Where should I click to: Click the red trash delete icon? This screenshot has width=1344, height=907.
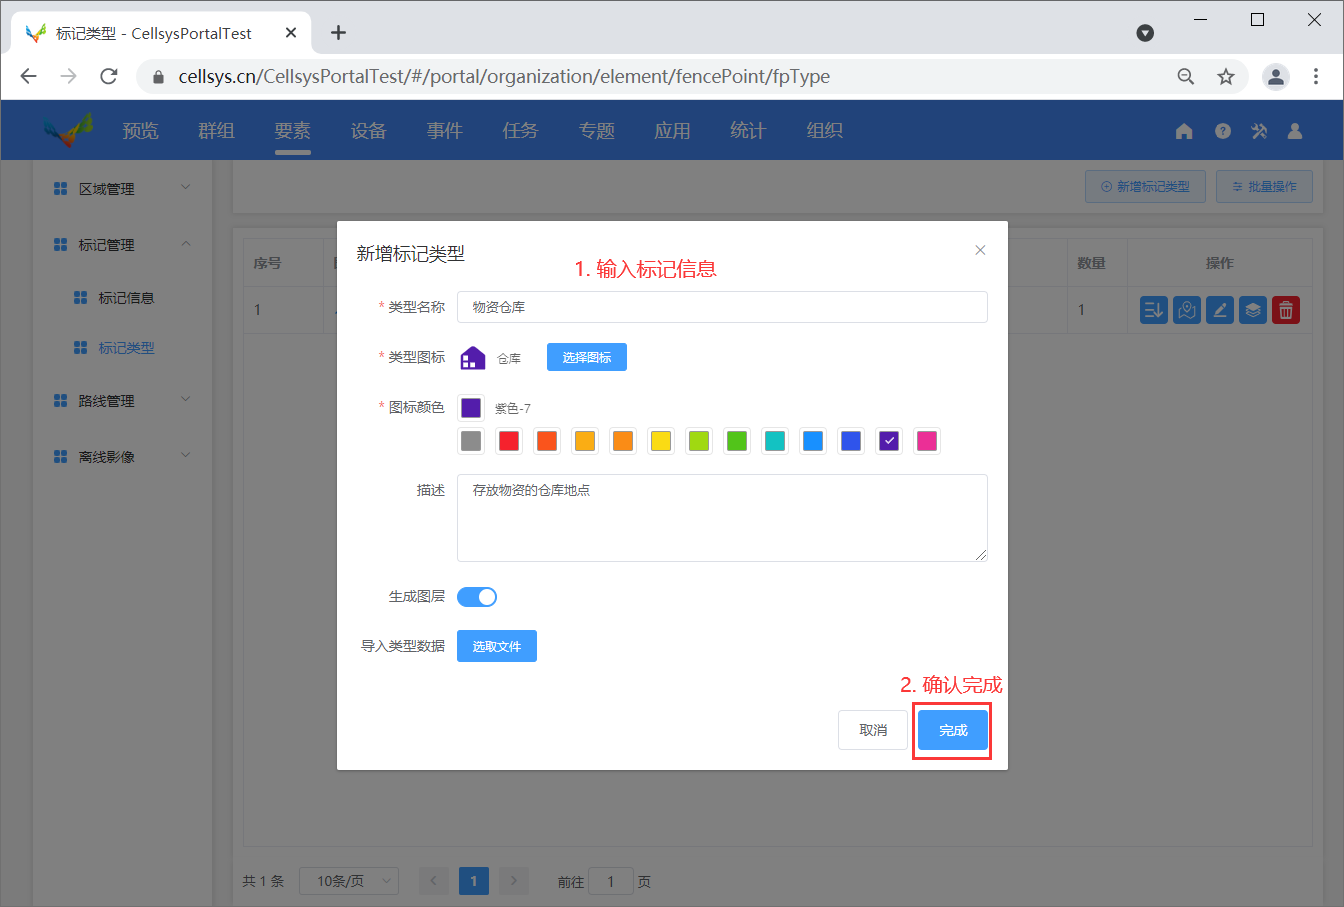pos(1286,310)
